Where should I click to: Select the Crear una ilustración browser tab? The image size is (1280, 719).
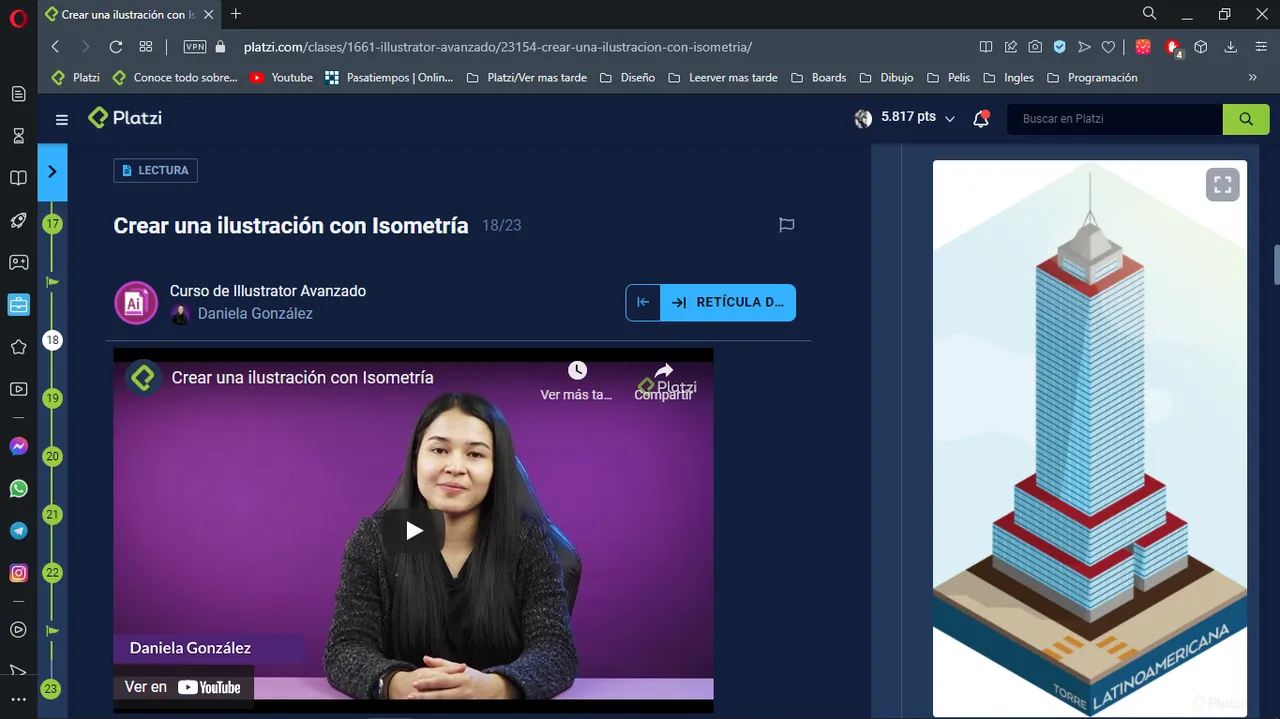pyautogui.click(x=128, y=15)
